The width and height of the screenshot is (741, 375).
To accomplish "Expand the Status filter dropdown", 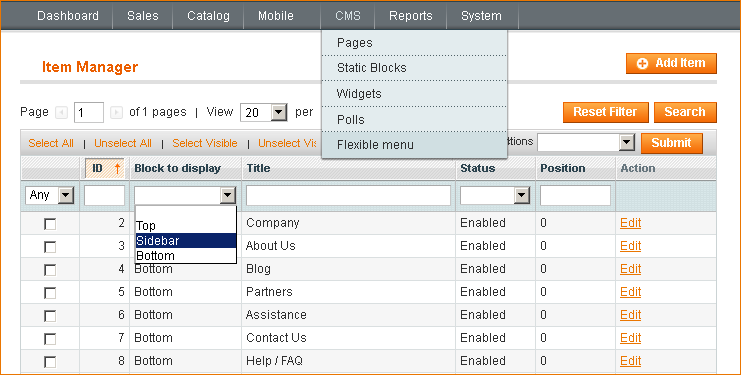I will [495, 195].
